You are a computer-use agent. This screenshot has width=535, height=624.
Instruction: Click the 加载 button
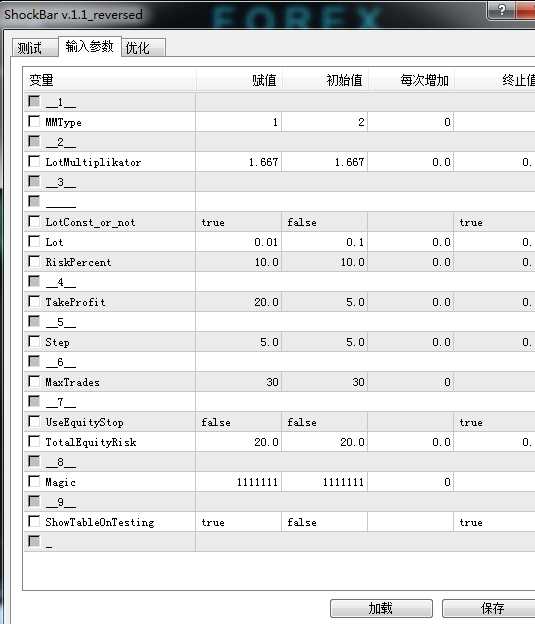coord(381,608)
